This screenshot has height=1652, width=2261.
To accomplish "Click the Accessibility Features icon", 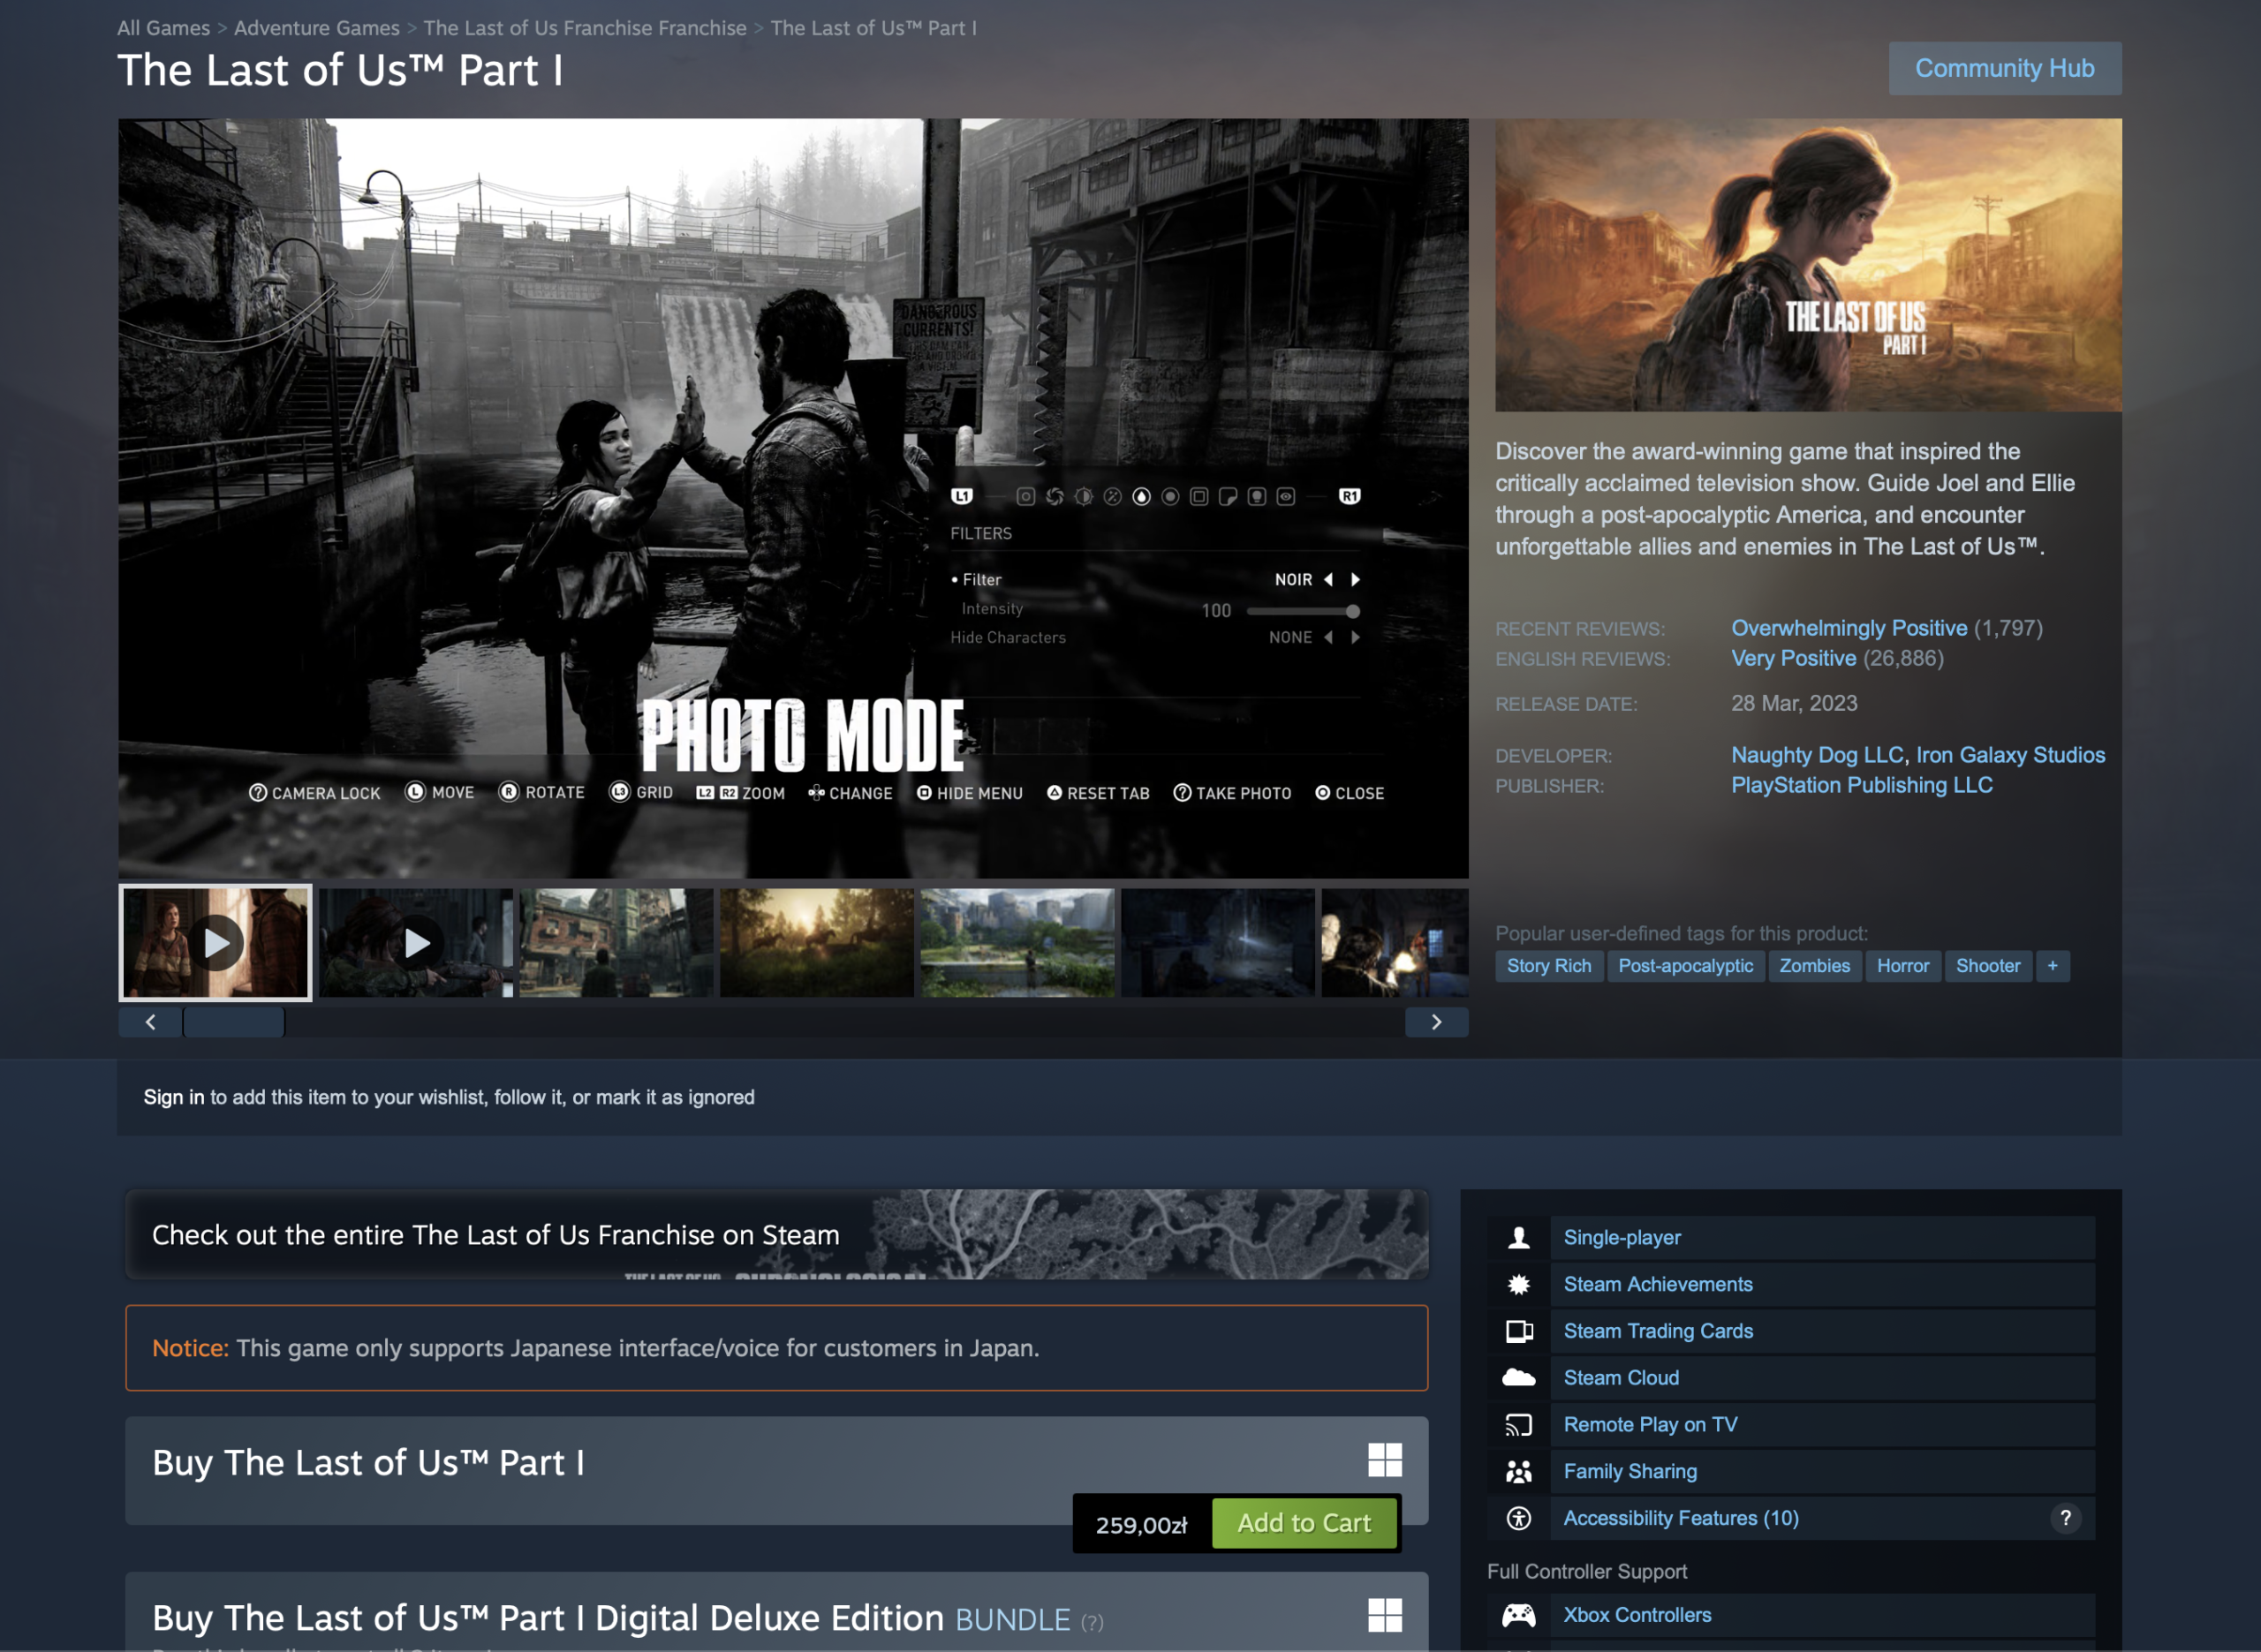I will [x=1518, y=1519].
